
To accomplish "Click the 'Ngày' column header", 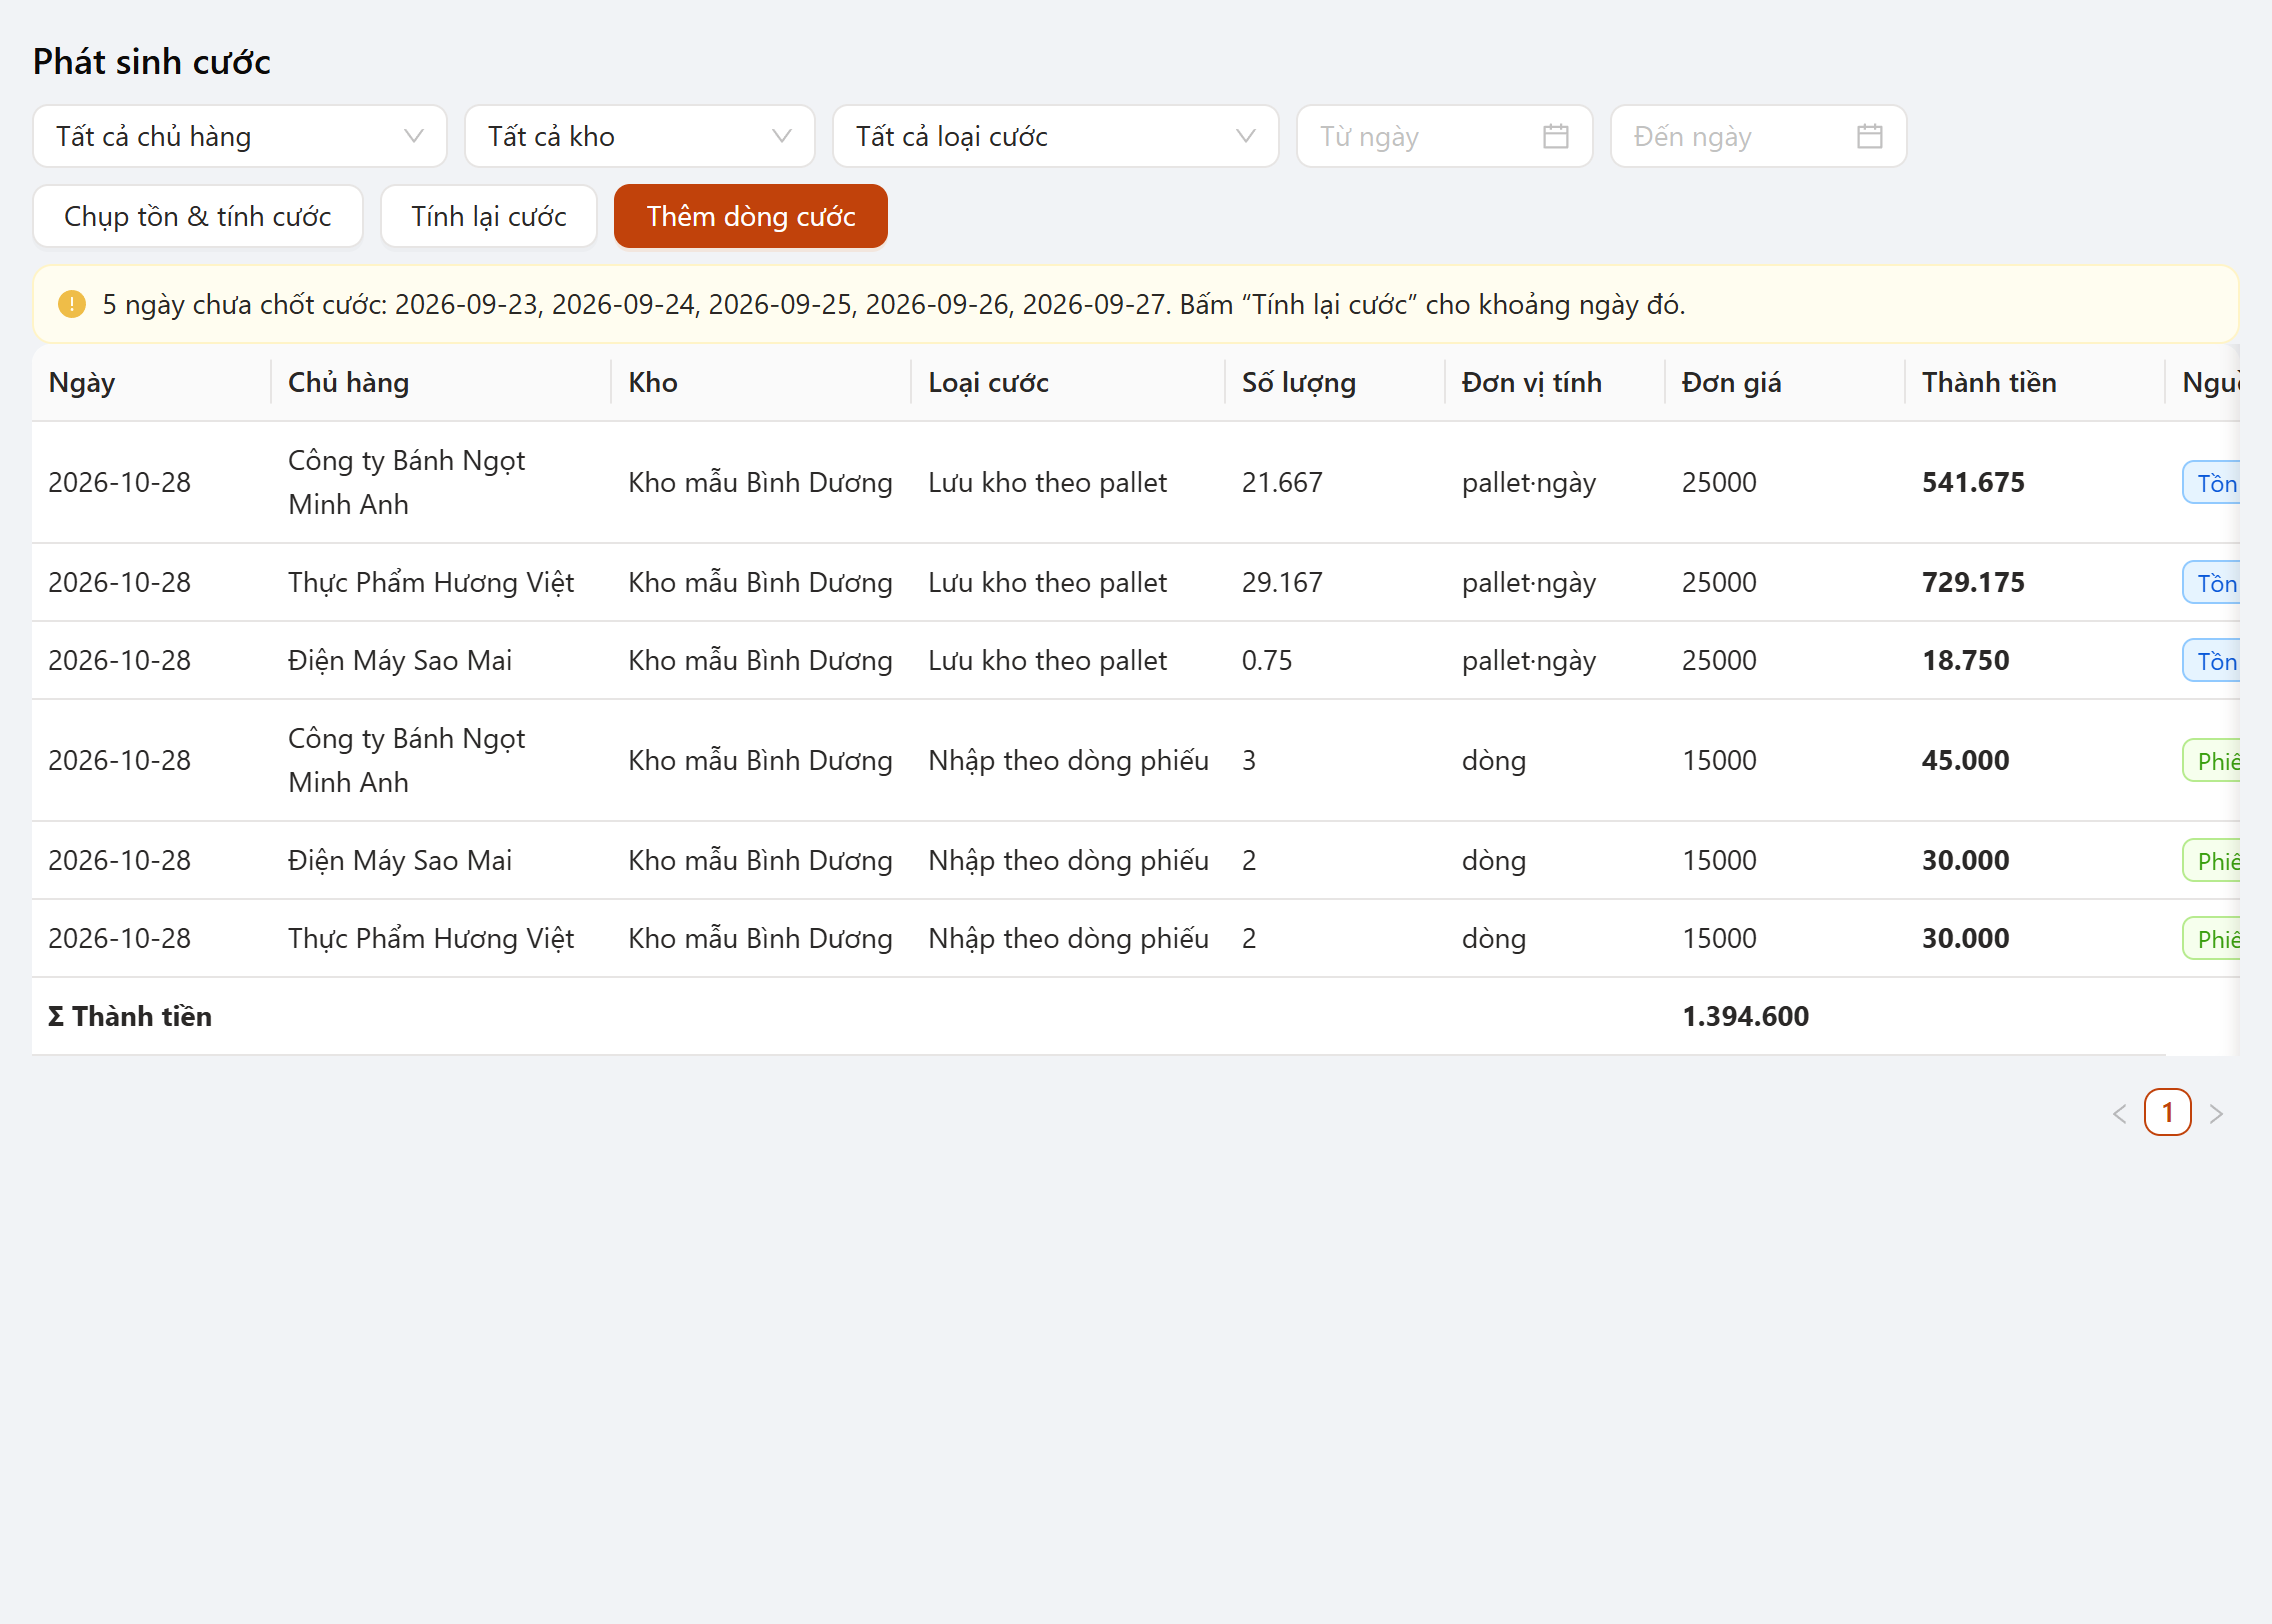I will coord(151,383).
